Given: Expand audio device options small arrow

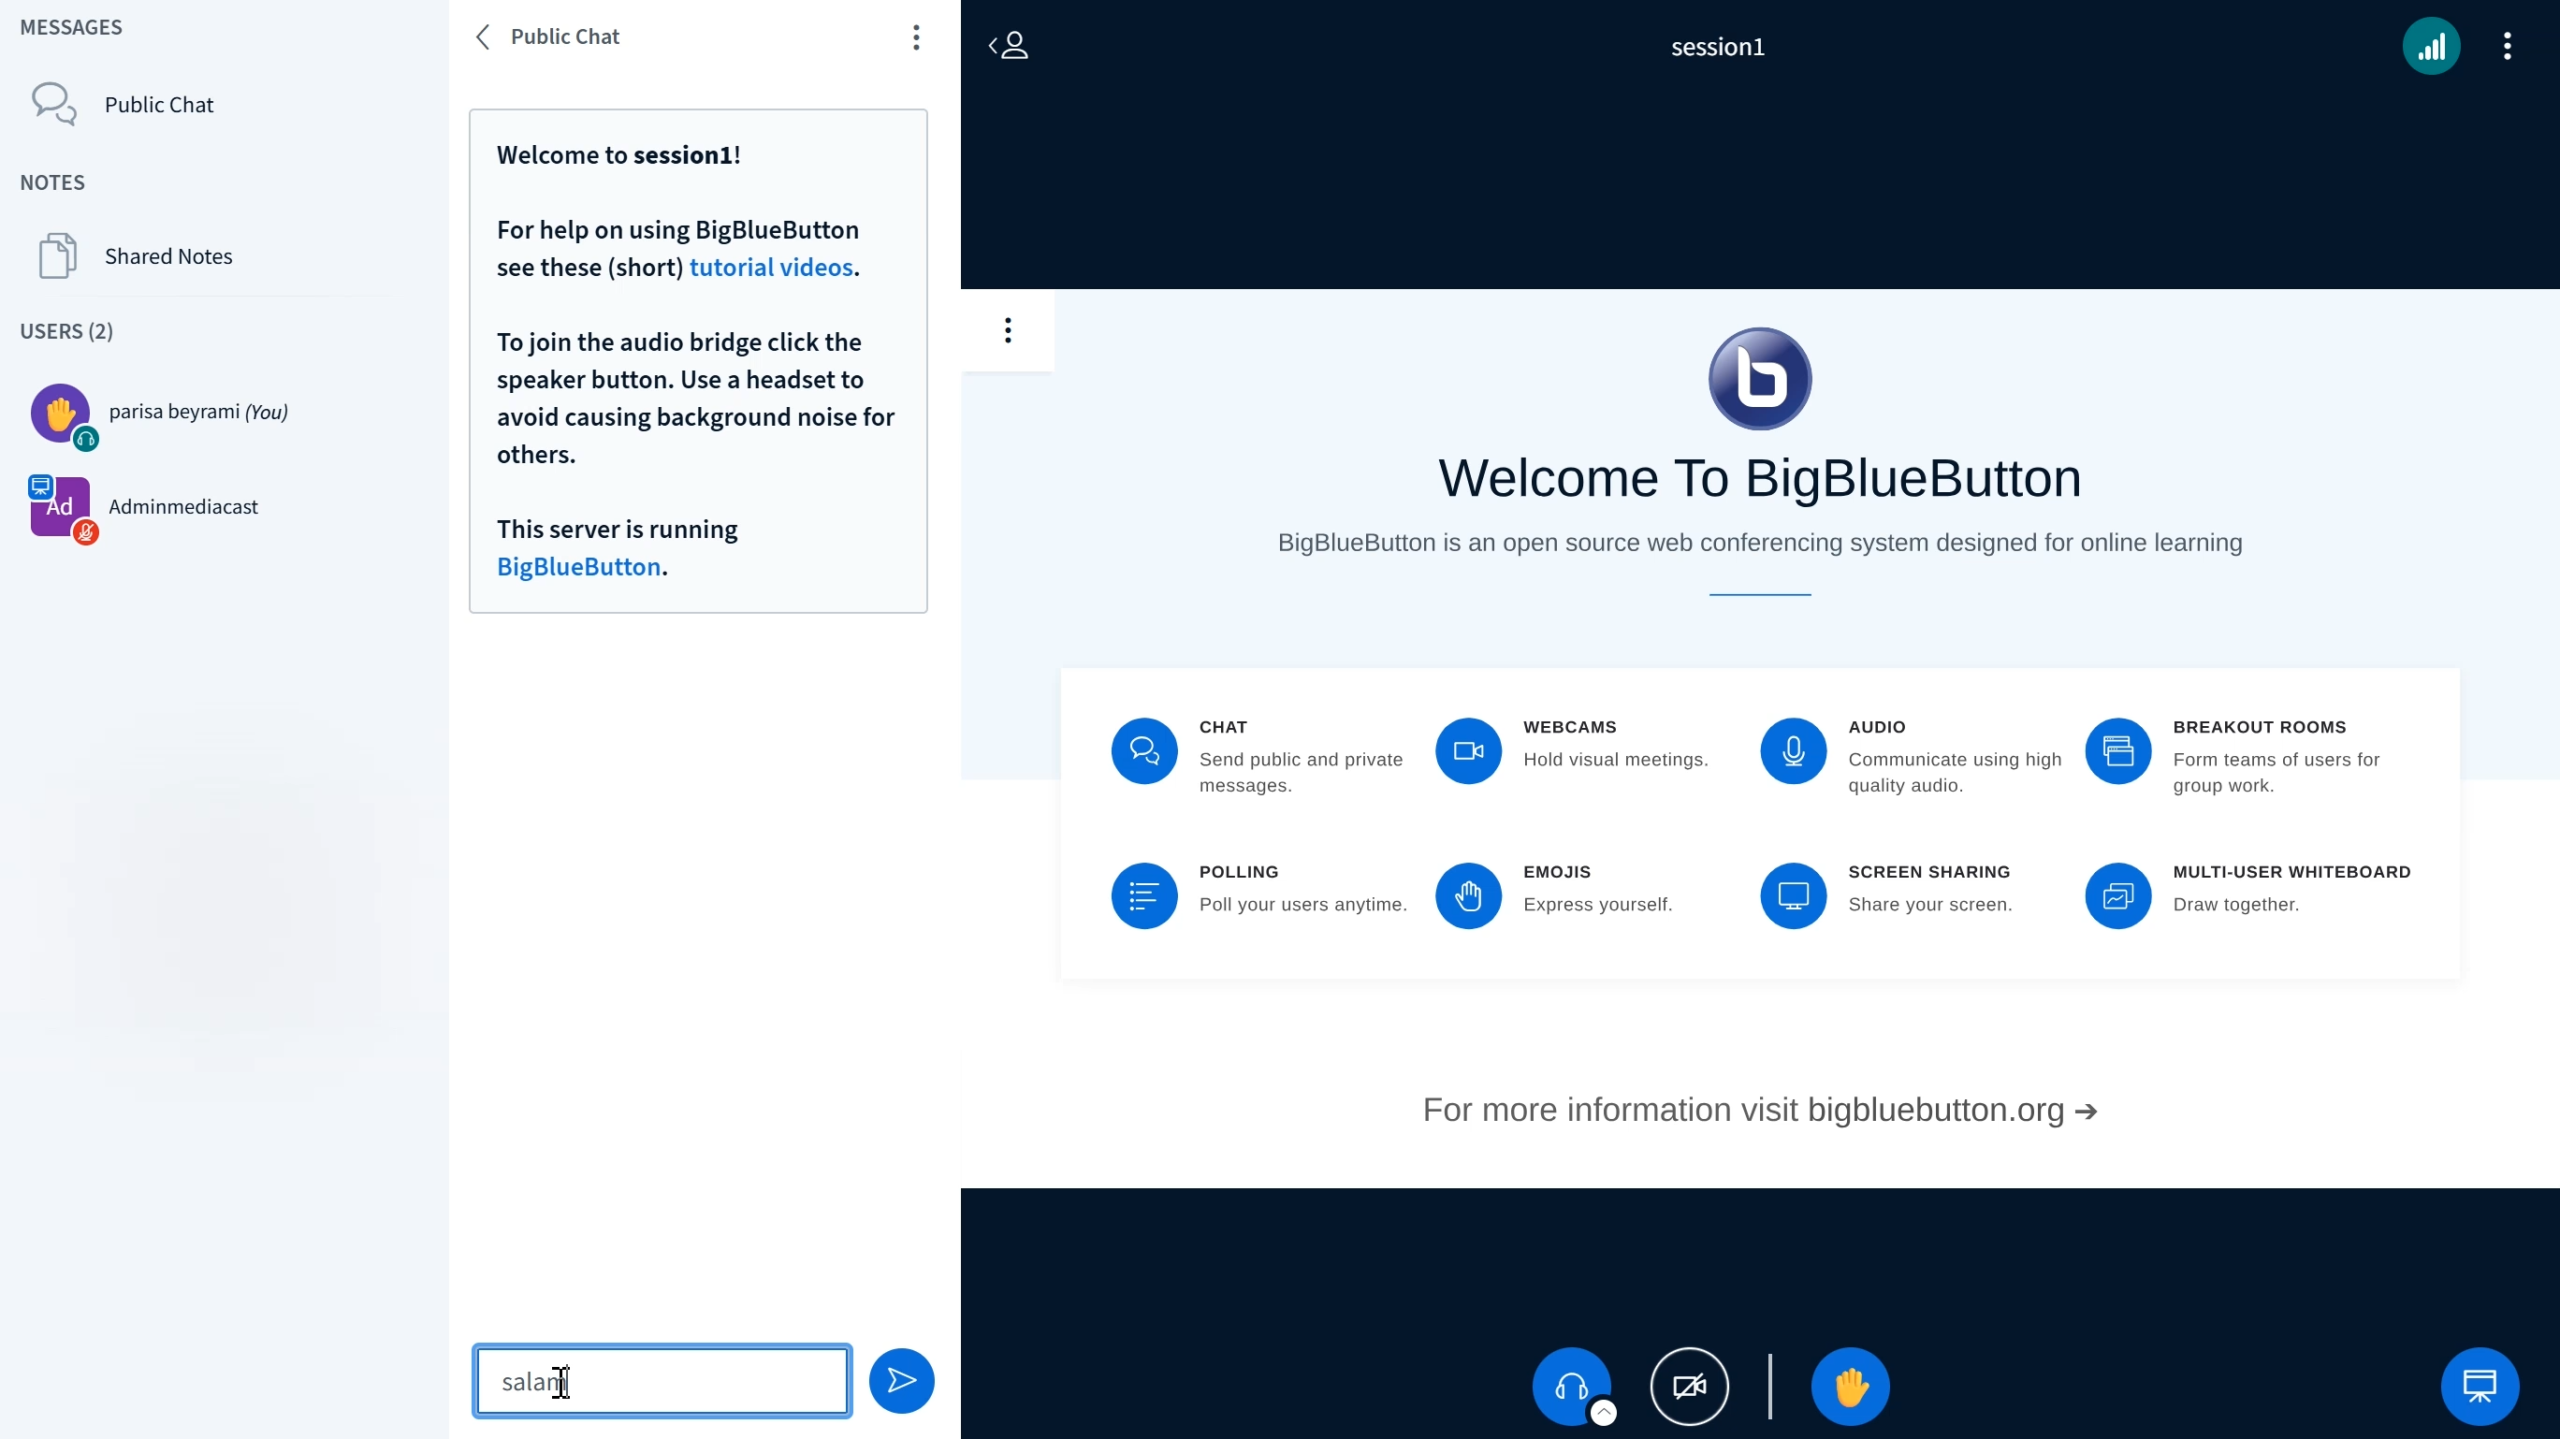Looking at the screenshot, I should [x=1603, y=1411].
